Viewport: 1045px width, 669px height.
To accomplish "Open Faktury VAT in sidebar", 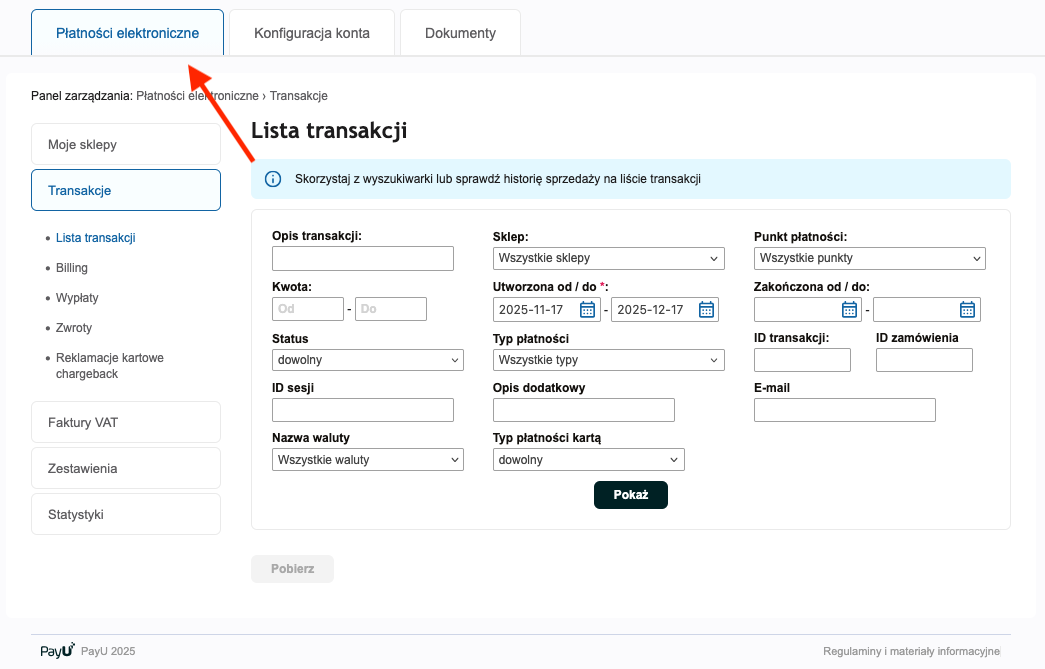I will click(x=125, y=423).
